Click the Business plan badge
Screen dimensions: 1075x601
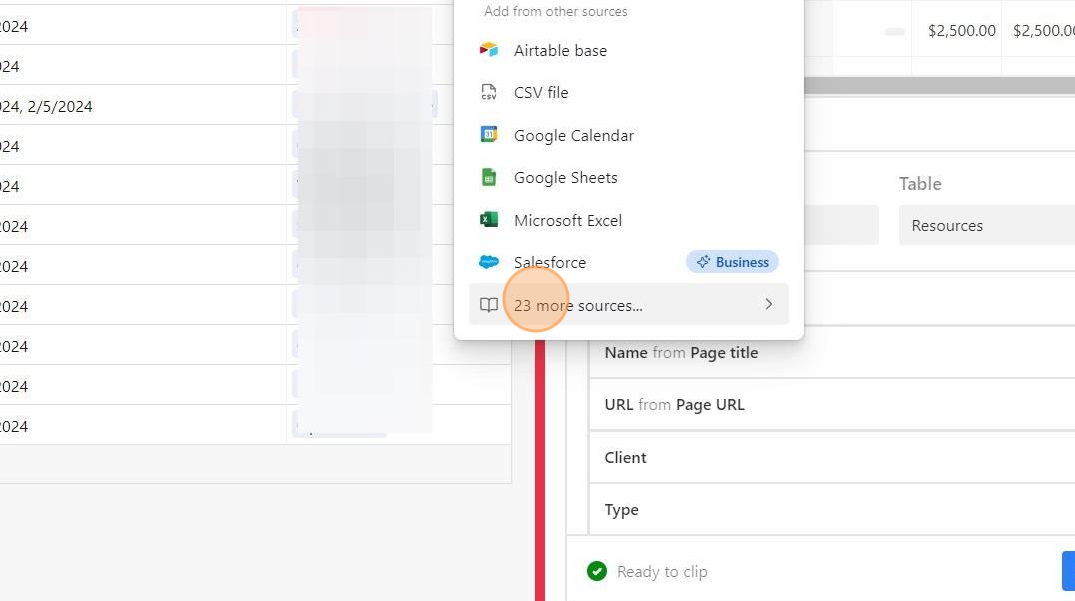pyautogui.click(x=732, y=262)
